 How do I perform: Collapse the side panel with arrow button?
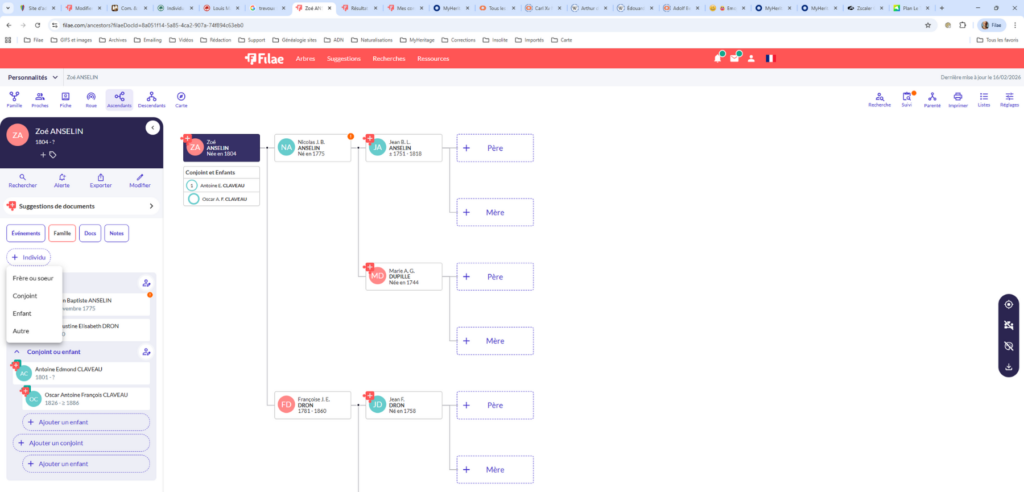152,127
